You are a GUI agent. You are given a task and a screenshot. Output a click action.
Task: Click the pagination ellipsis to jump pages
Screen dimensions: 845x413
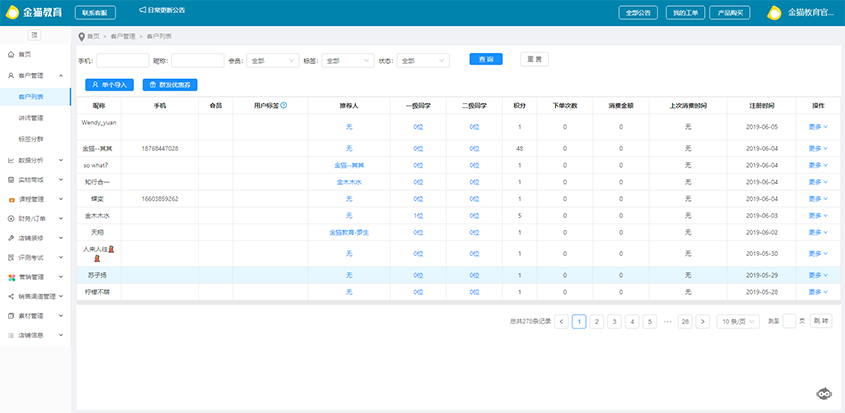(x=668, y=321)
